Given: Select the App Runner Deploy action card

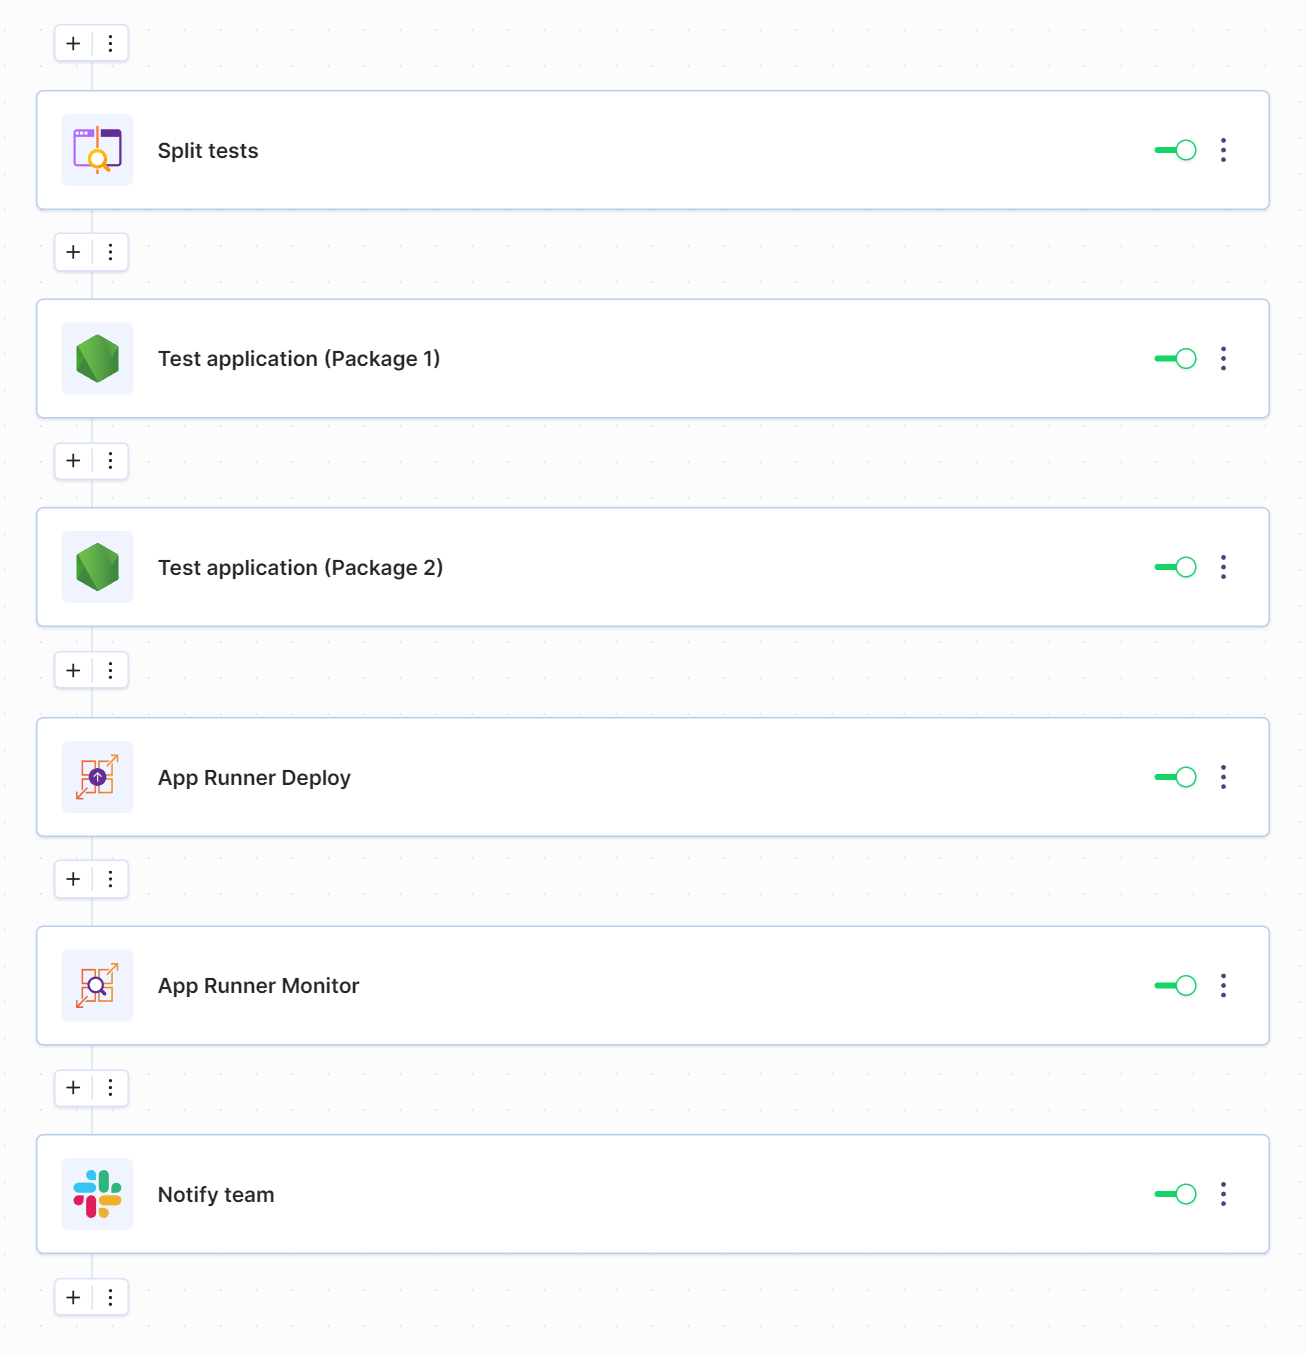Looking at the screenshot, I should pos(650,777).
